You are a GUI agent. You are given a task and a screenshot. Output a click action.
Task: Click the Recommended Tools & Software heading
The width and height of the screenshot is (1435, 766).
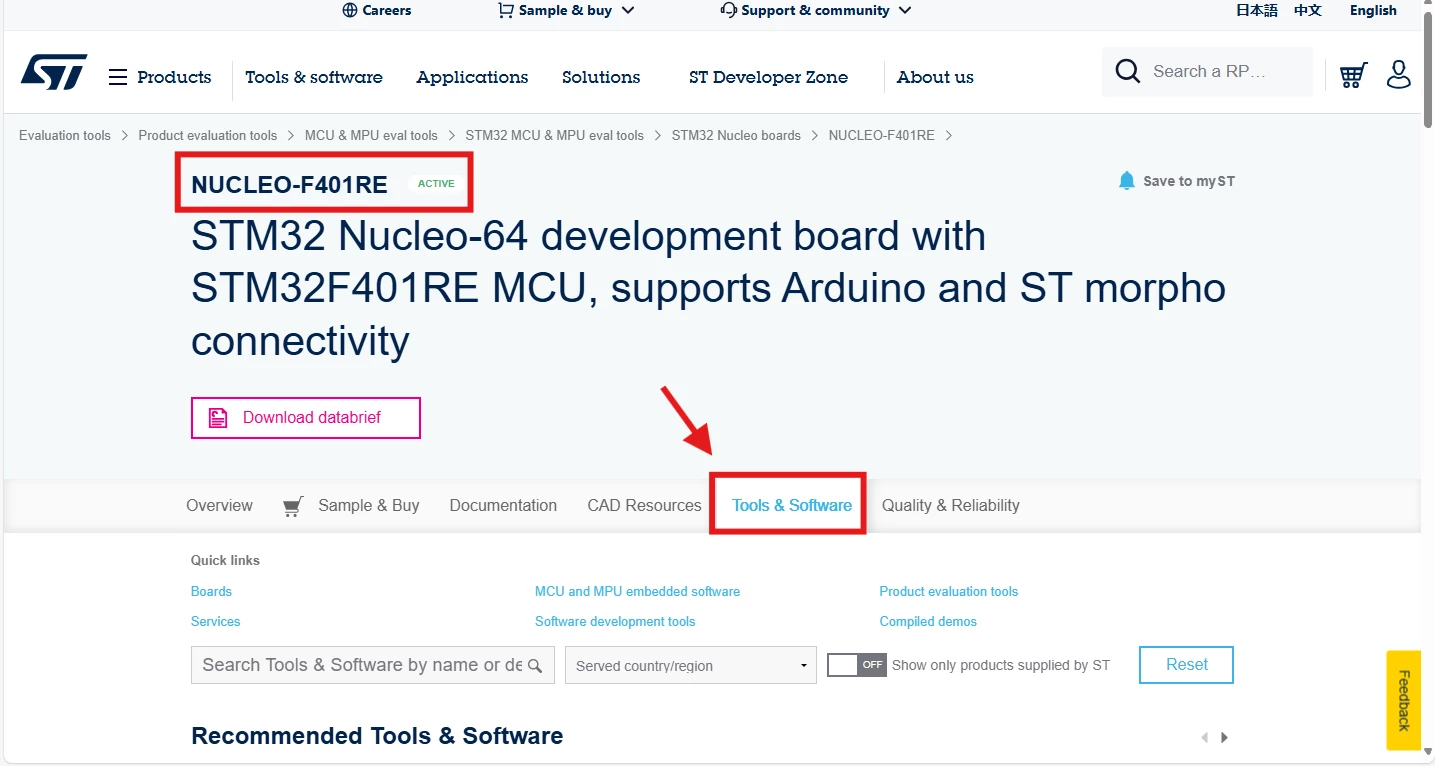(377, 736)
